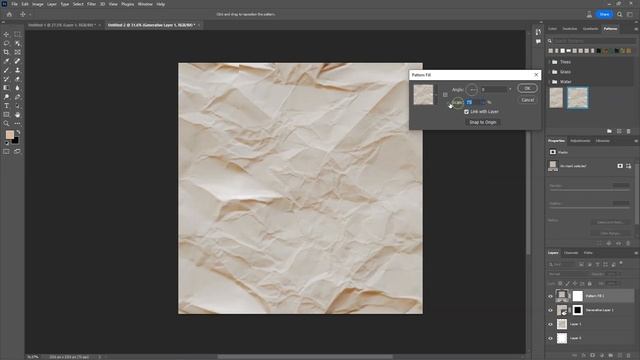
Task: Expand the Grass pattern folder
Action: 549,72
